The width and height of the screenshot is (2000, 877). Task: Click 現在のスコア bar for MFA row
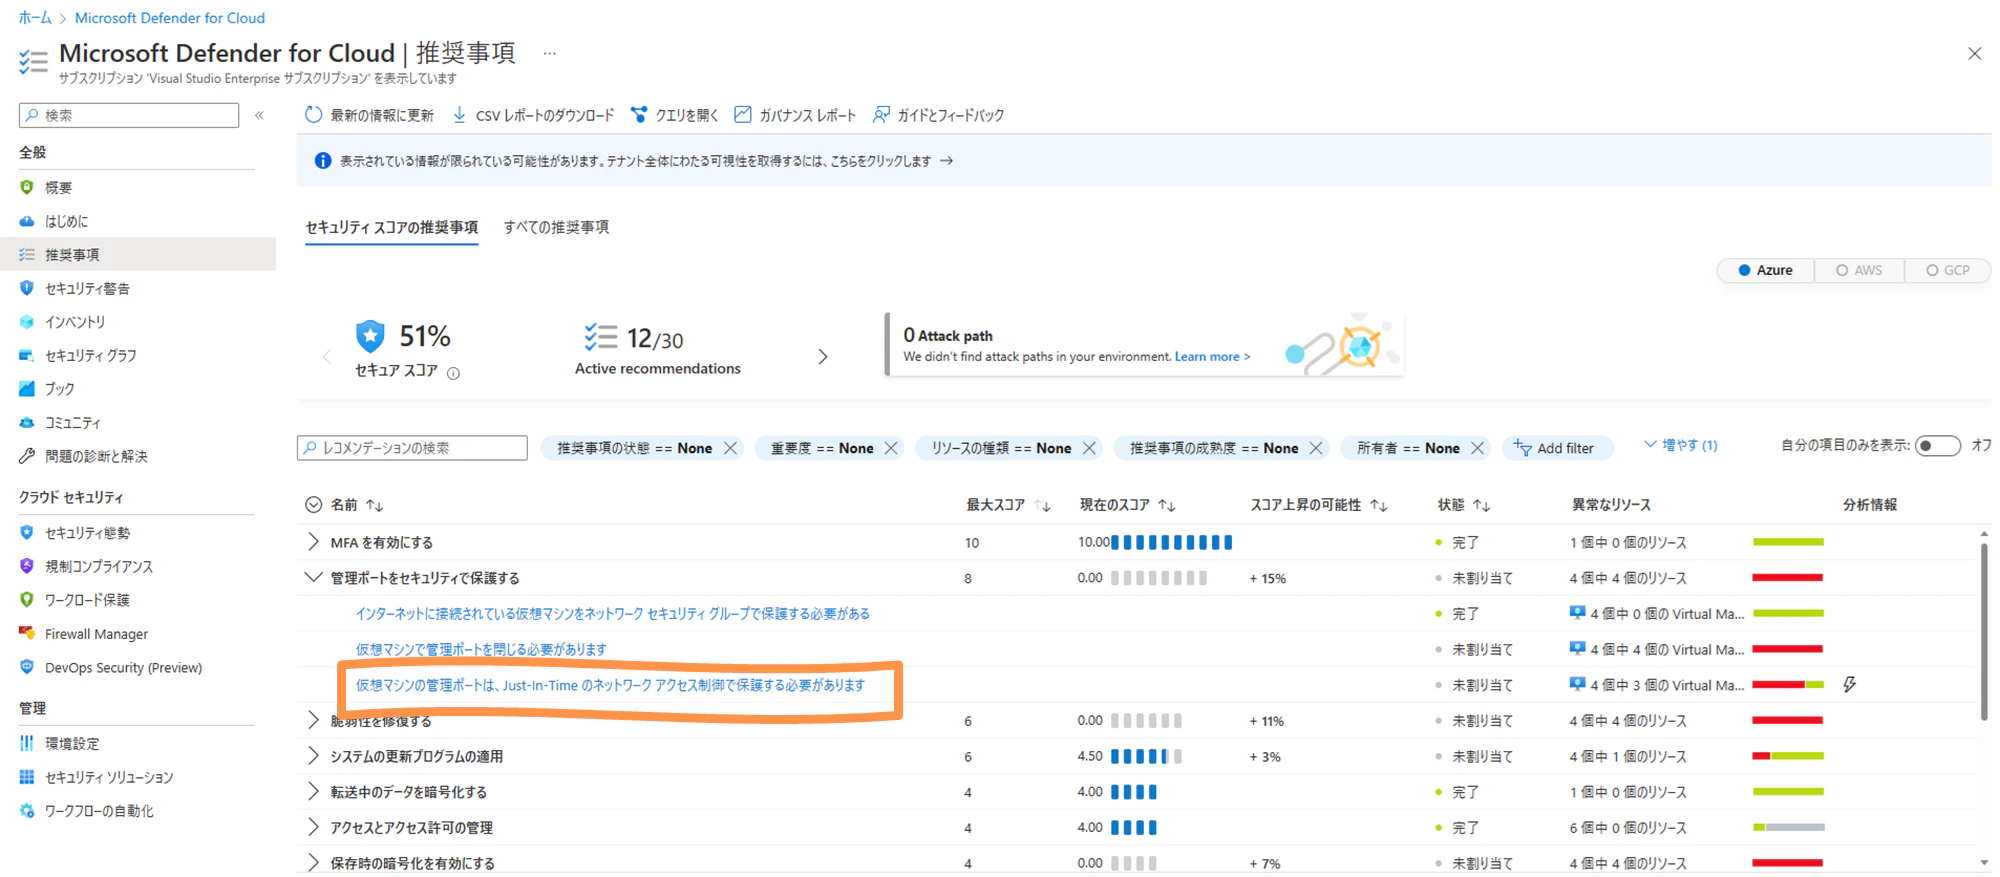(1172, 542)
